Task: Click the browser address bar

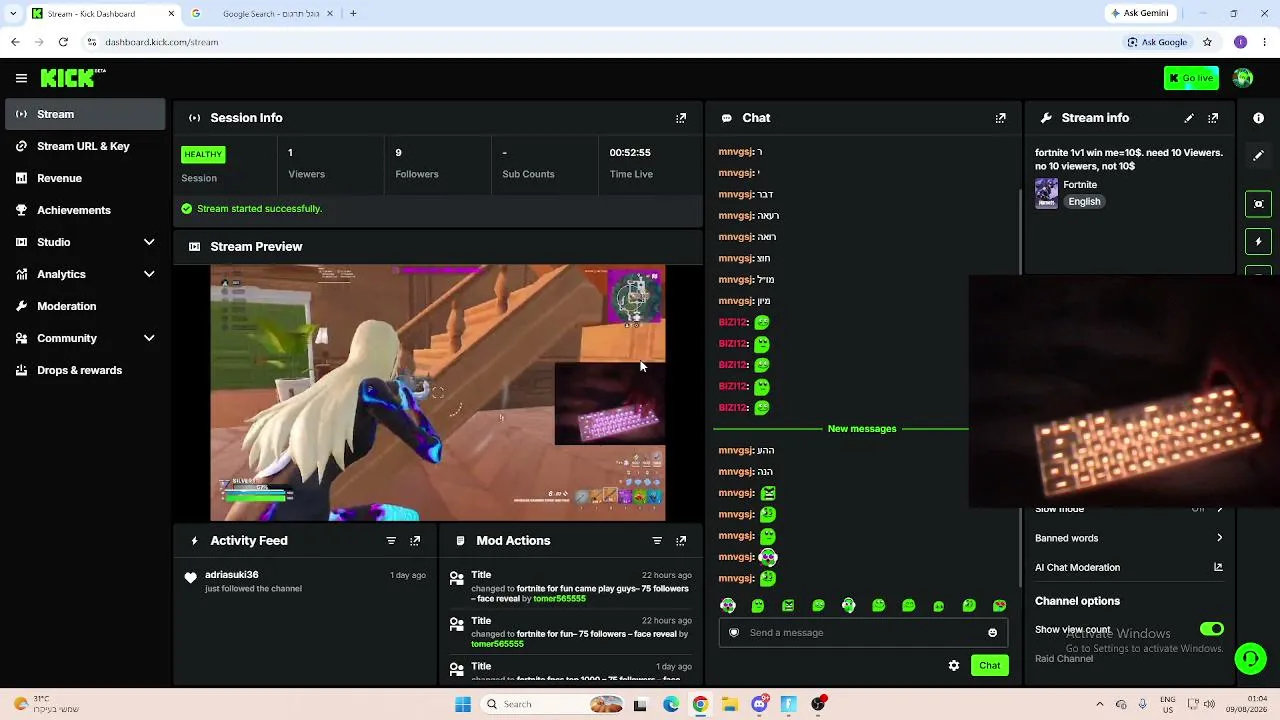Action: pyautogui.click(x=600, y=42)
